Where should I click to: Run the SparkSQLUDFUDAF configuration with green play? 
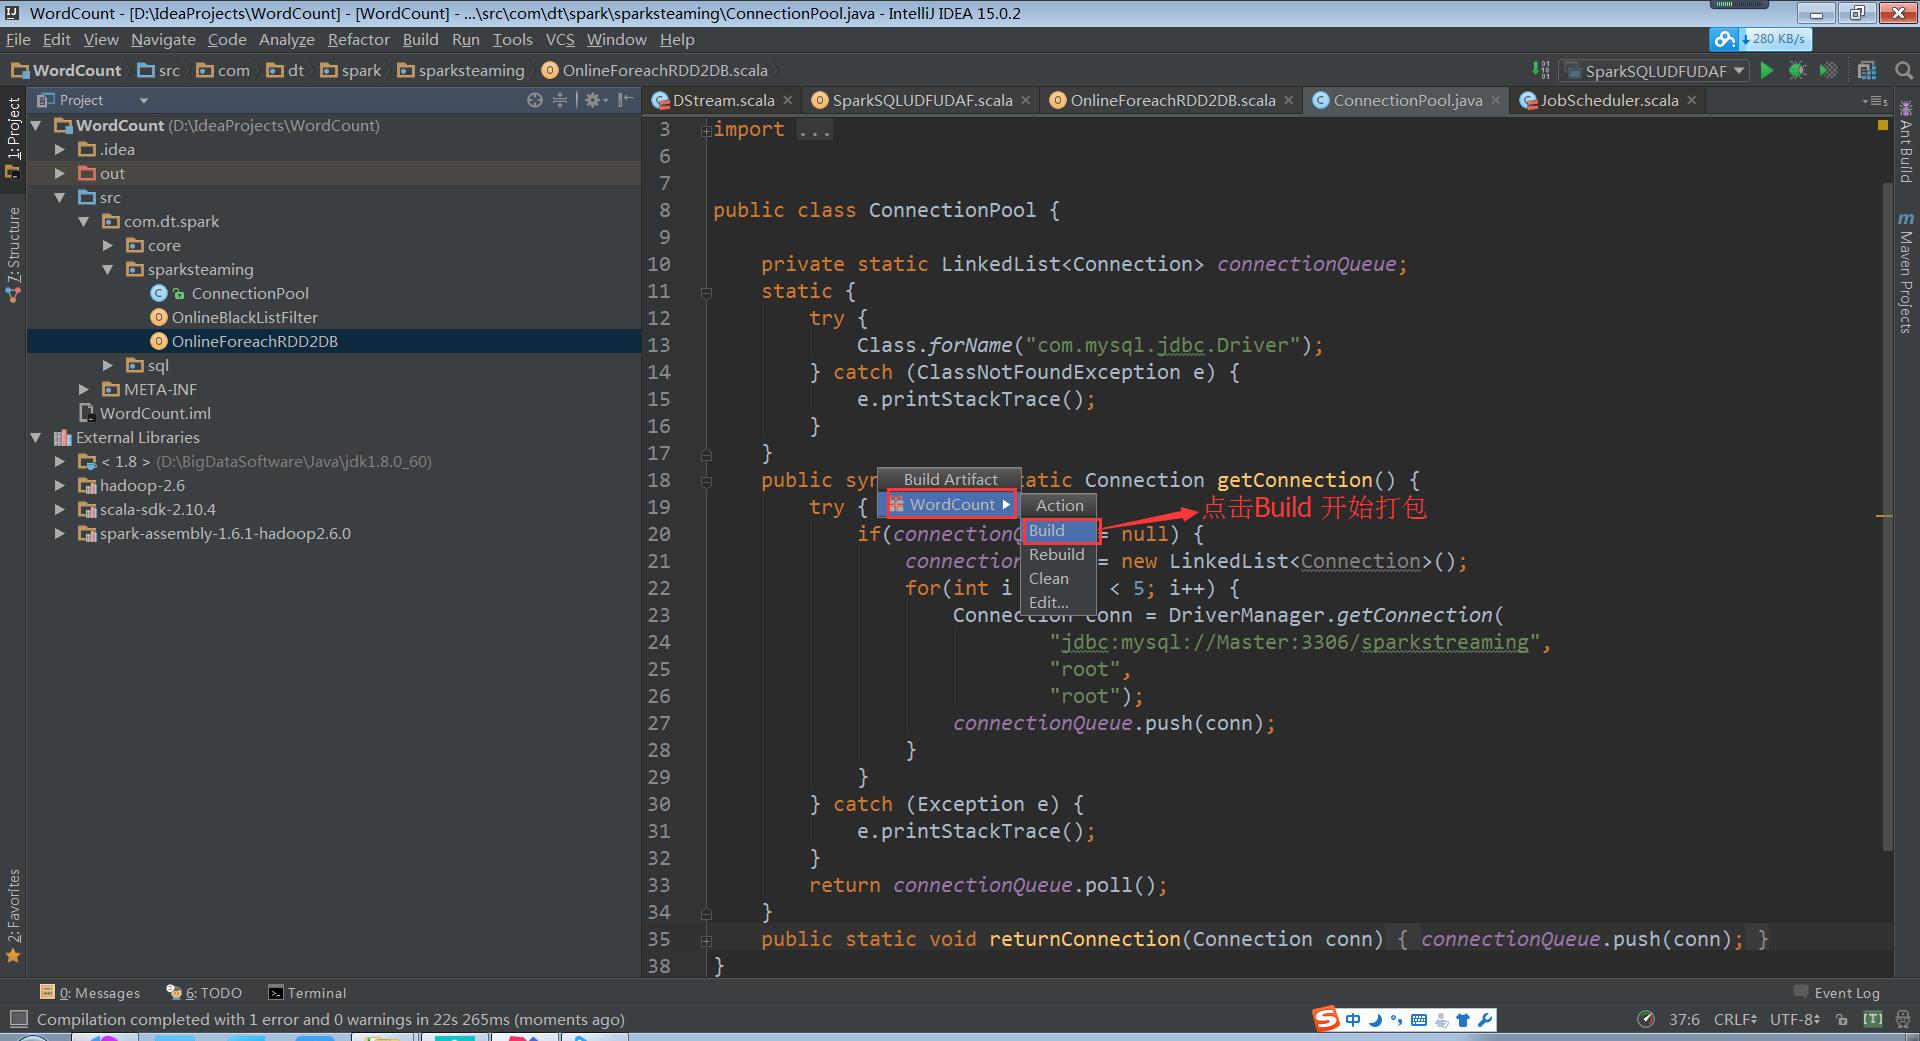click(1767, 70)
